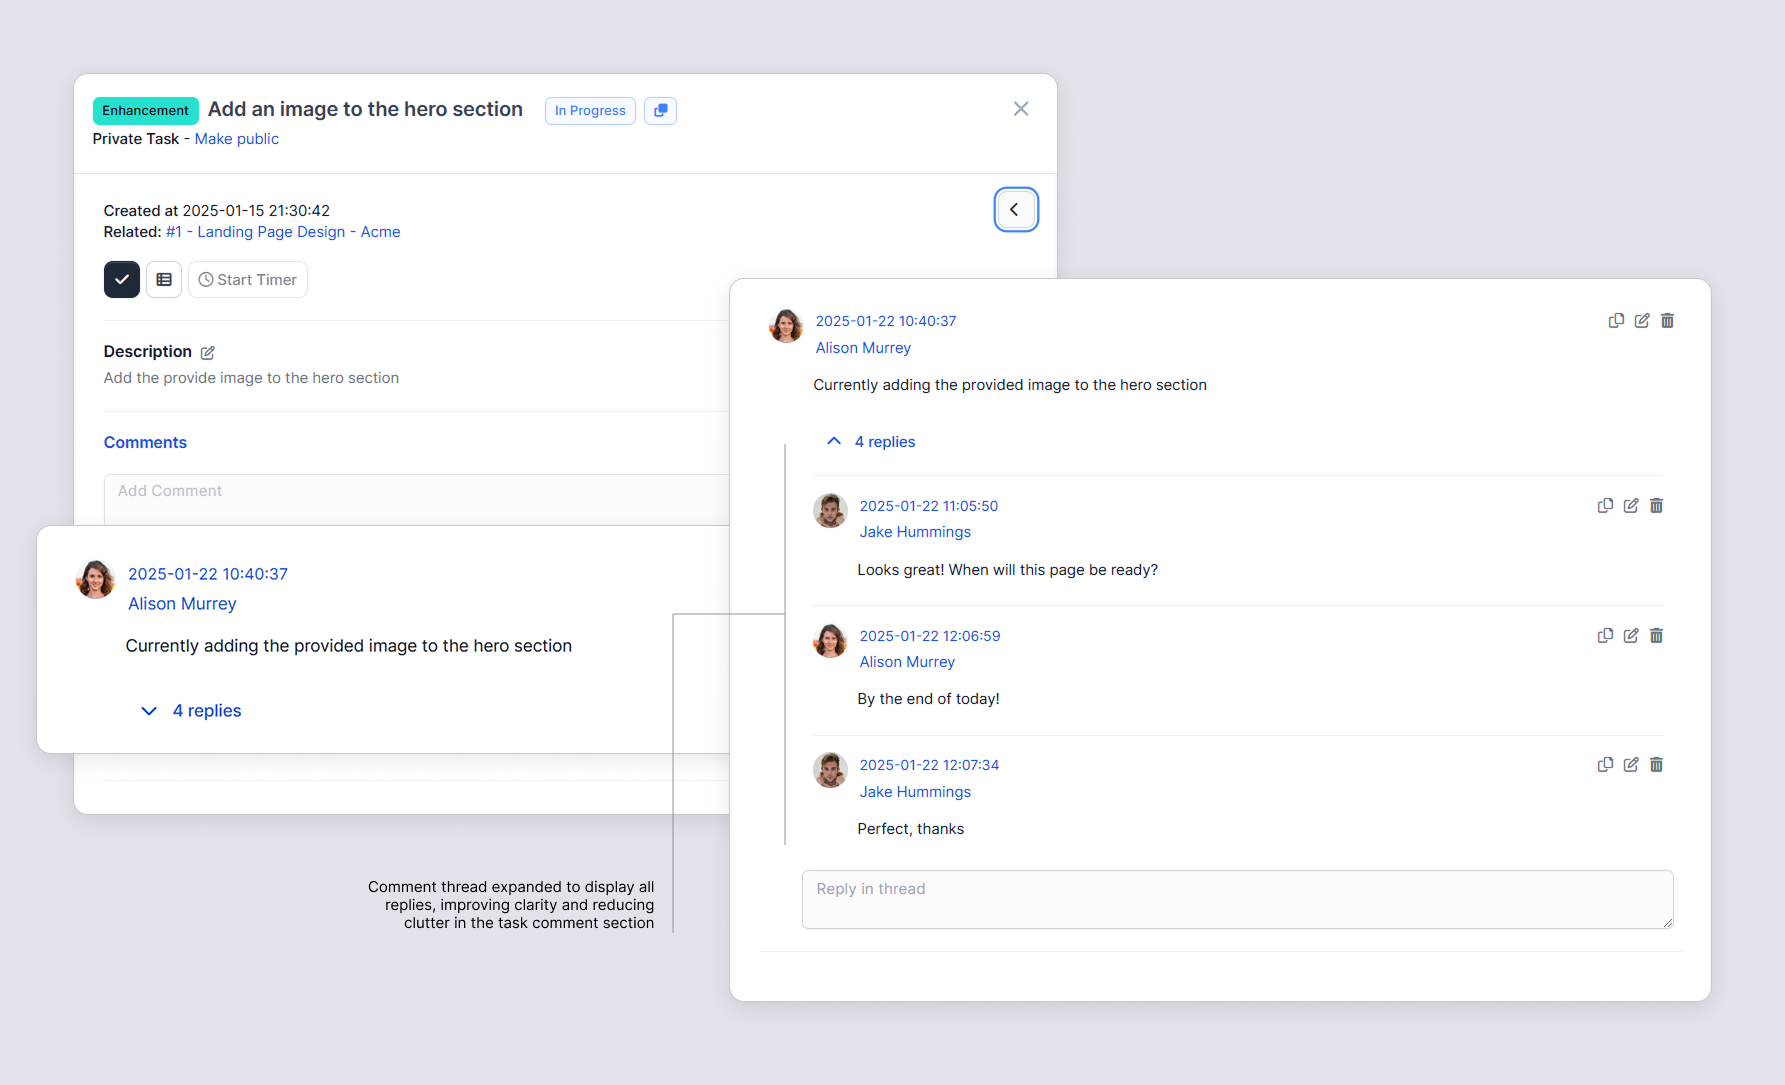Open the related Landing Page Design - Acme link
This screenshot has height=1085, width=1785.
(283, 232)
